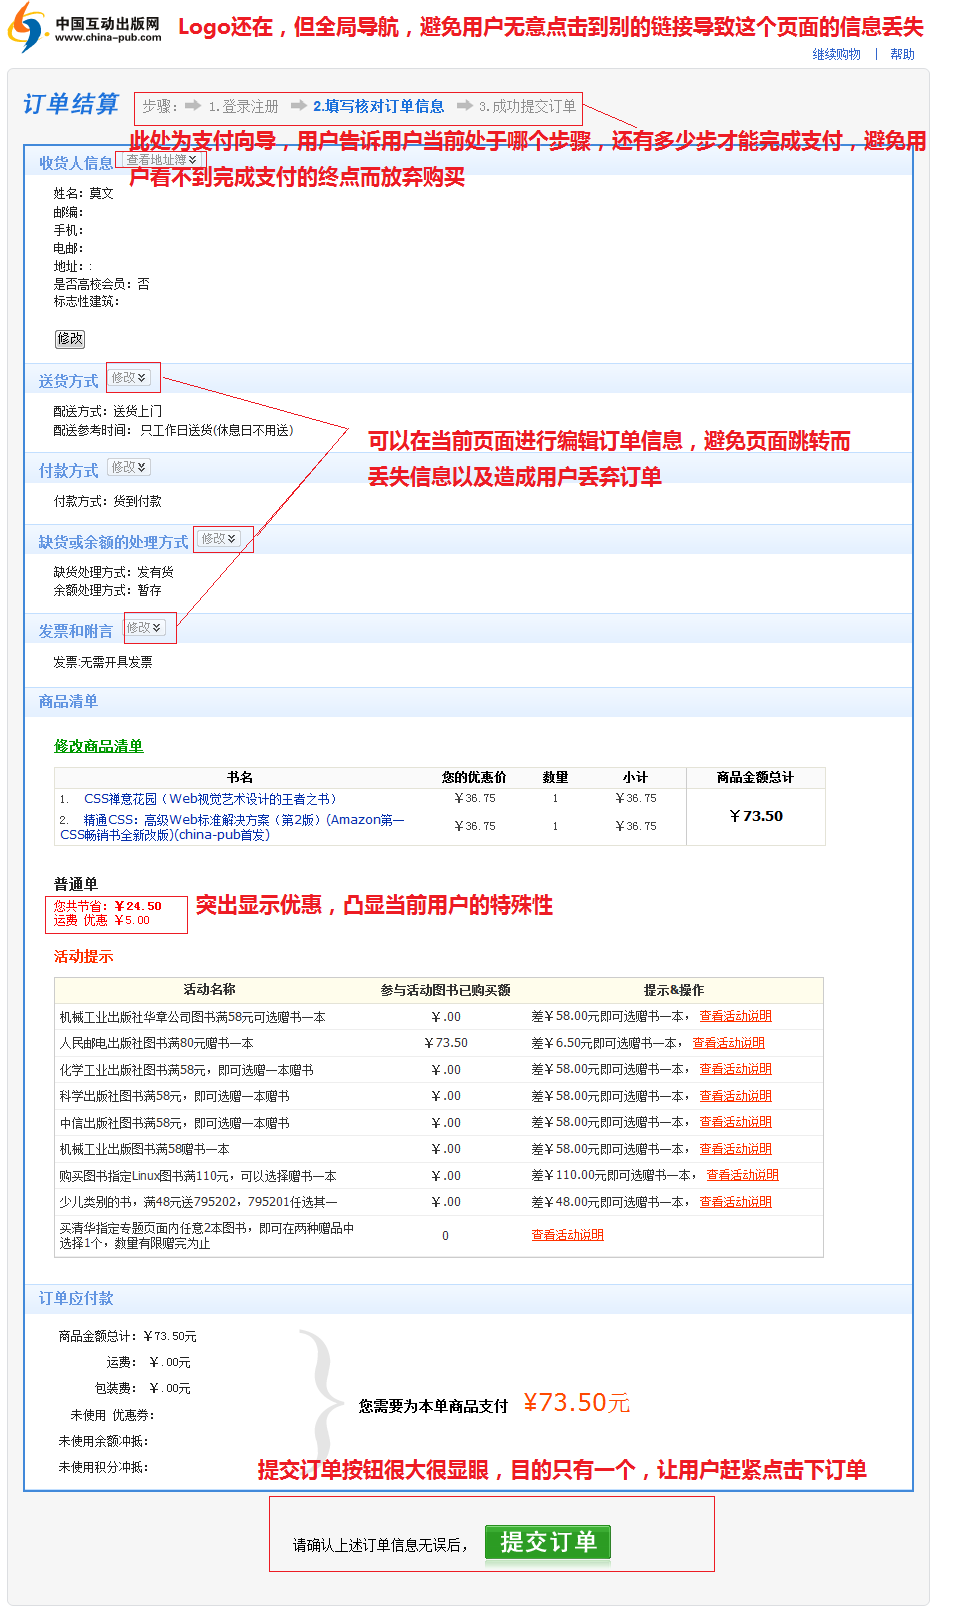The height and width of the screenshot is (1613, 957).
Task: Click the 活动提示 heading
Action: [83, 956]
